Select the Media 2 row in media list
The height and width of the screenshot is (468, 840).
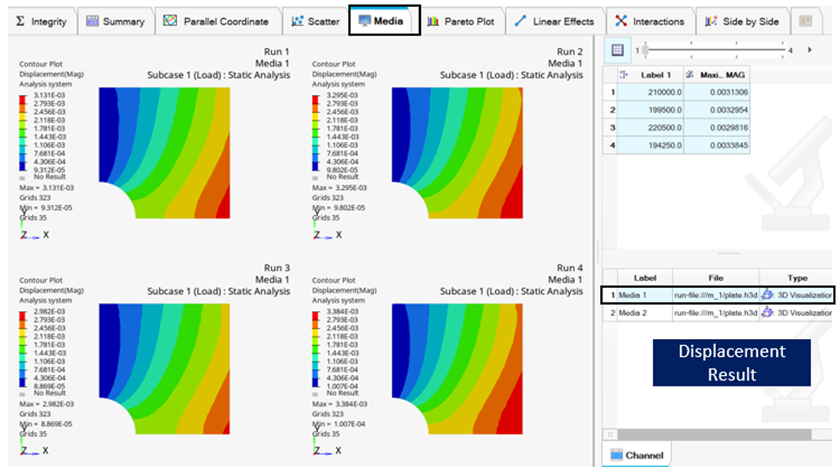pos(718,313)
